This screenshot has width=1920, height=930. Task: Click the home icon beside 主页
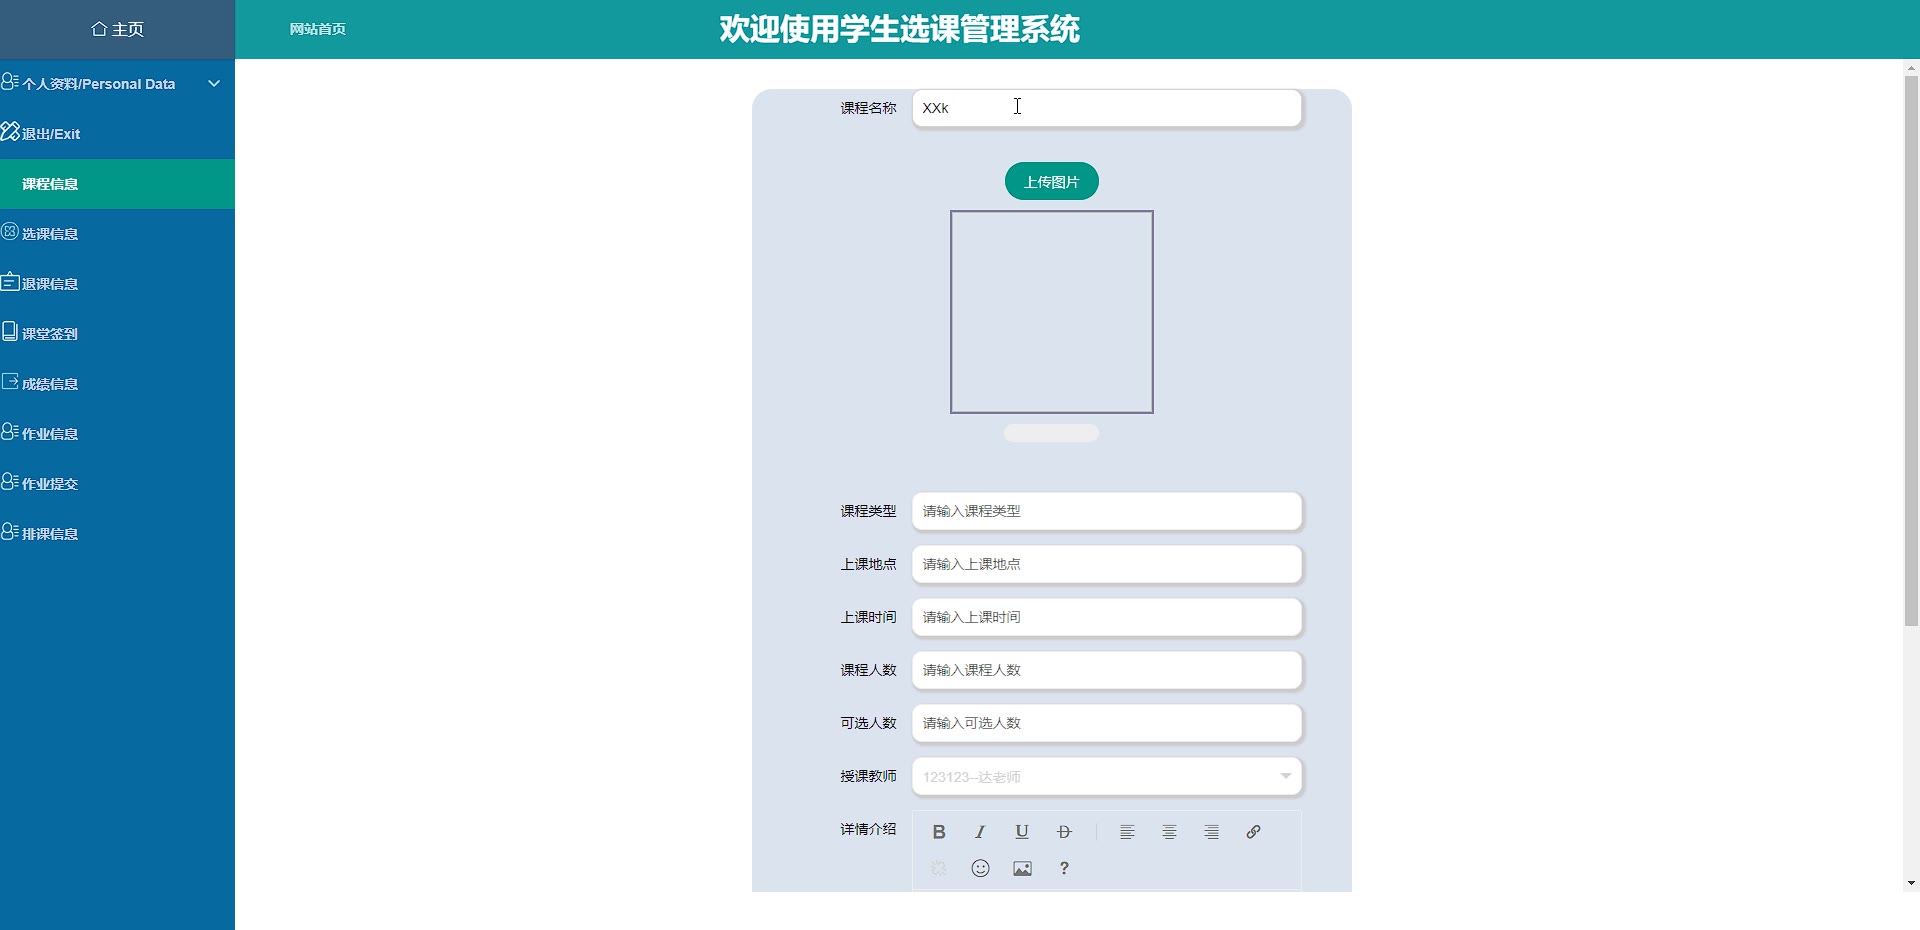pos(99,29)
